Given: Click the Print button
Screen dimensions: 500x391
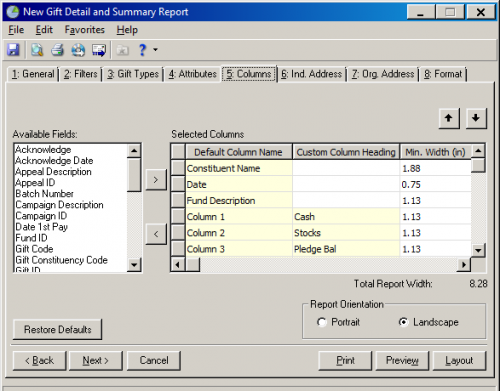Looking at the screenshot, I should (x=345, y=361).
